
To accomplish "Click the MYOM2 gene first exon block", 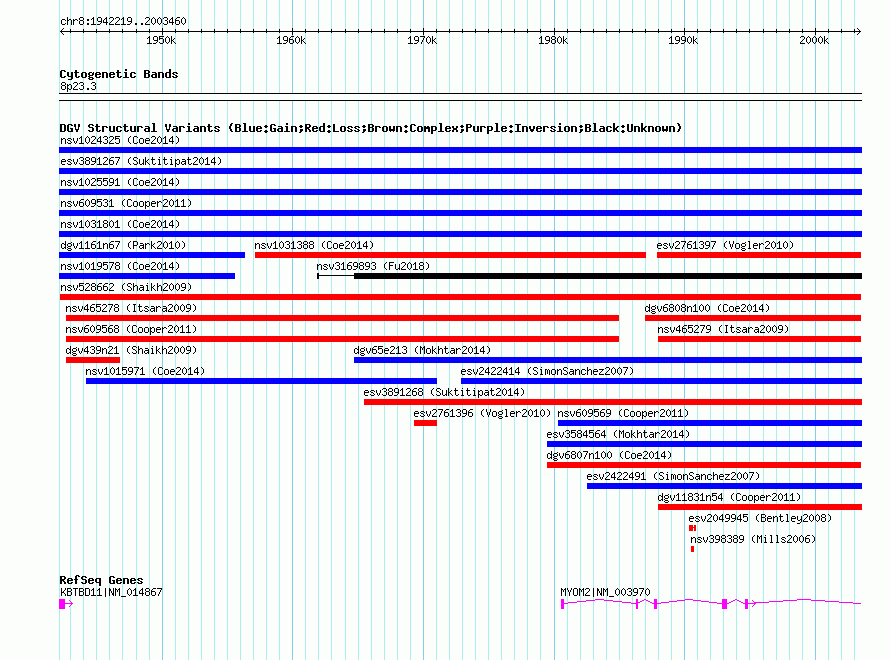I will [x=562, y=604].
